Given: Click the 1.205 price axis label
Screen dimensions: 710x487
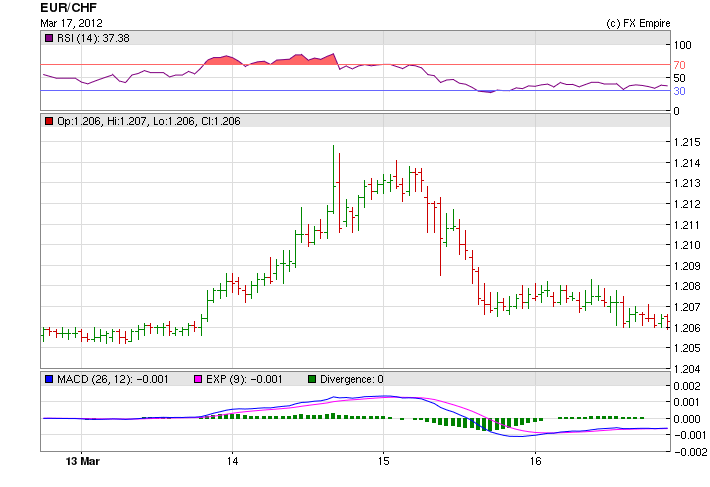Looking at the screenshot, I should point(687,349).
